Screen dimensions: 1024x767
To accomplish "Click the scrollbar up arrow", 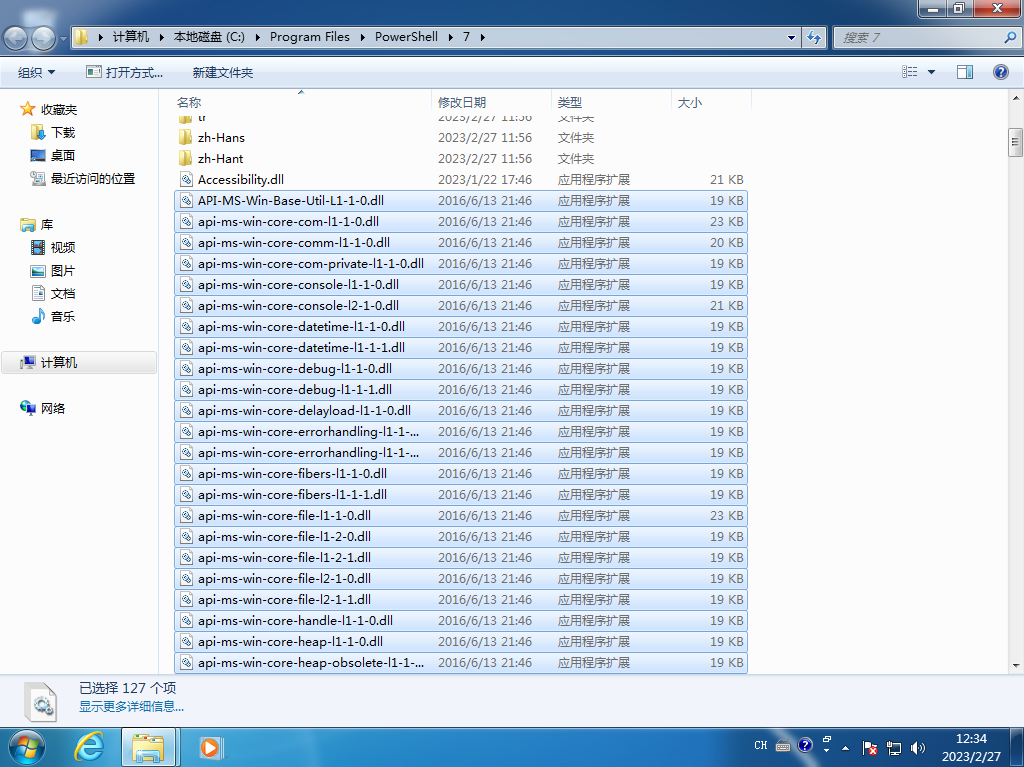I will click(x=1016, y=98).
